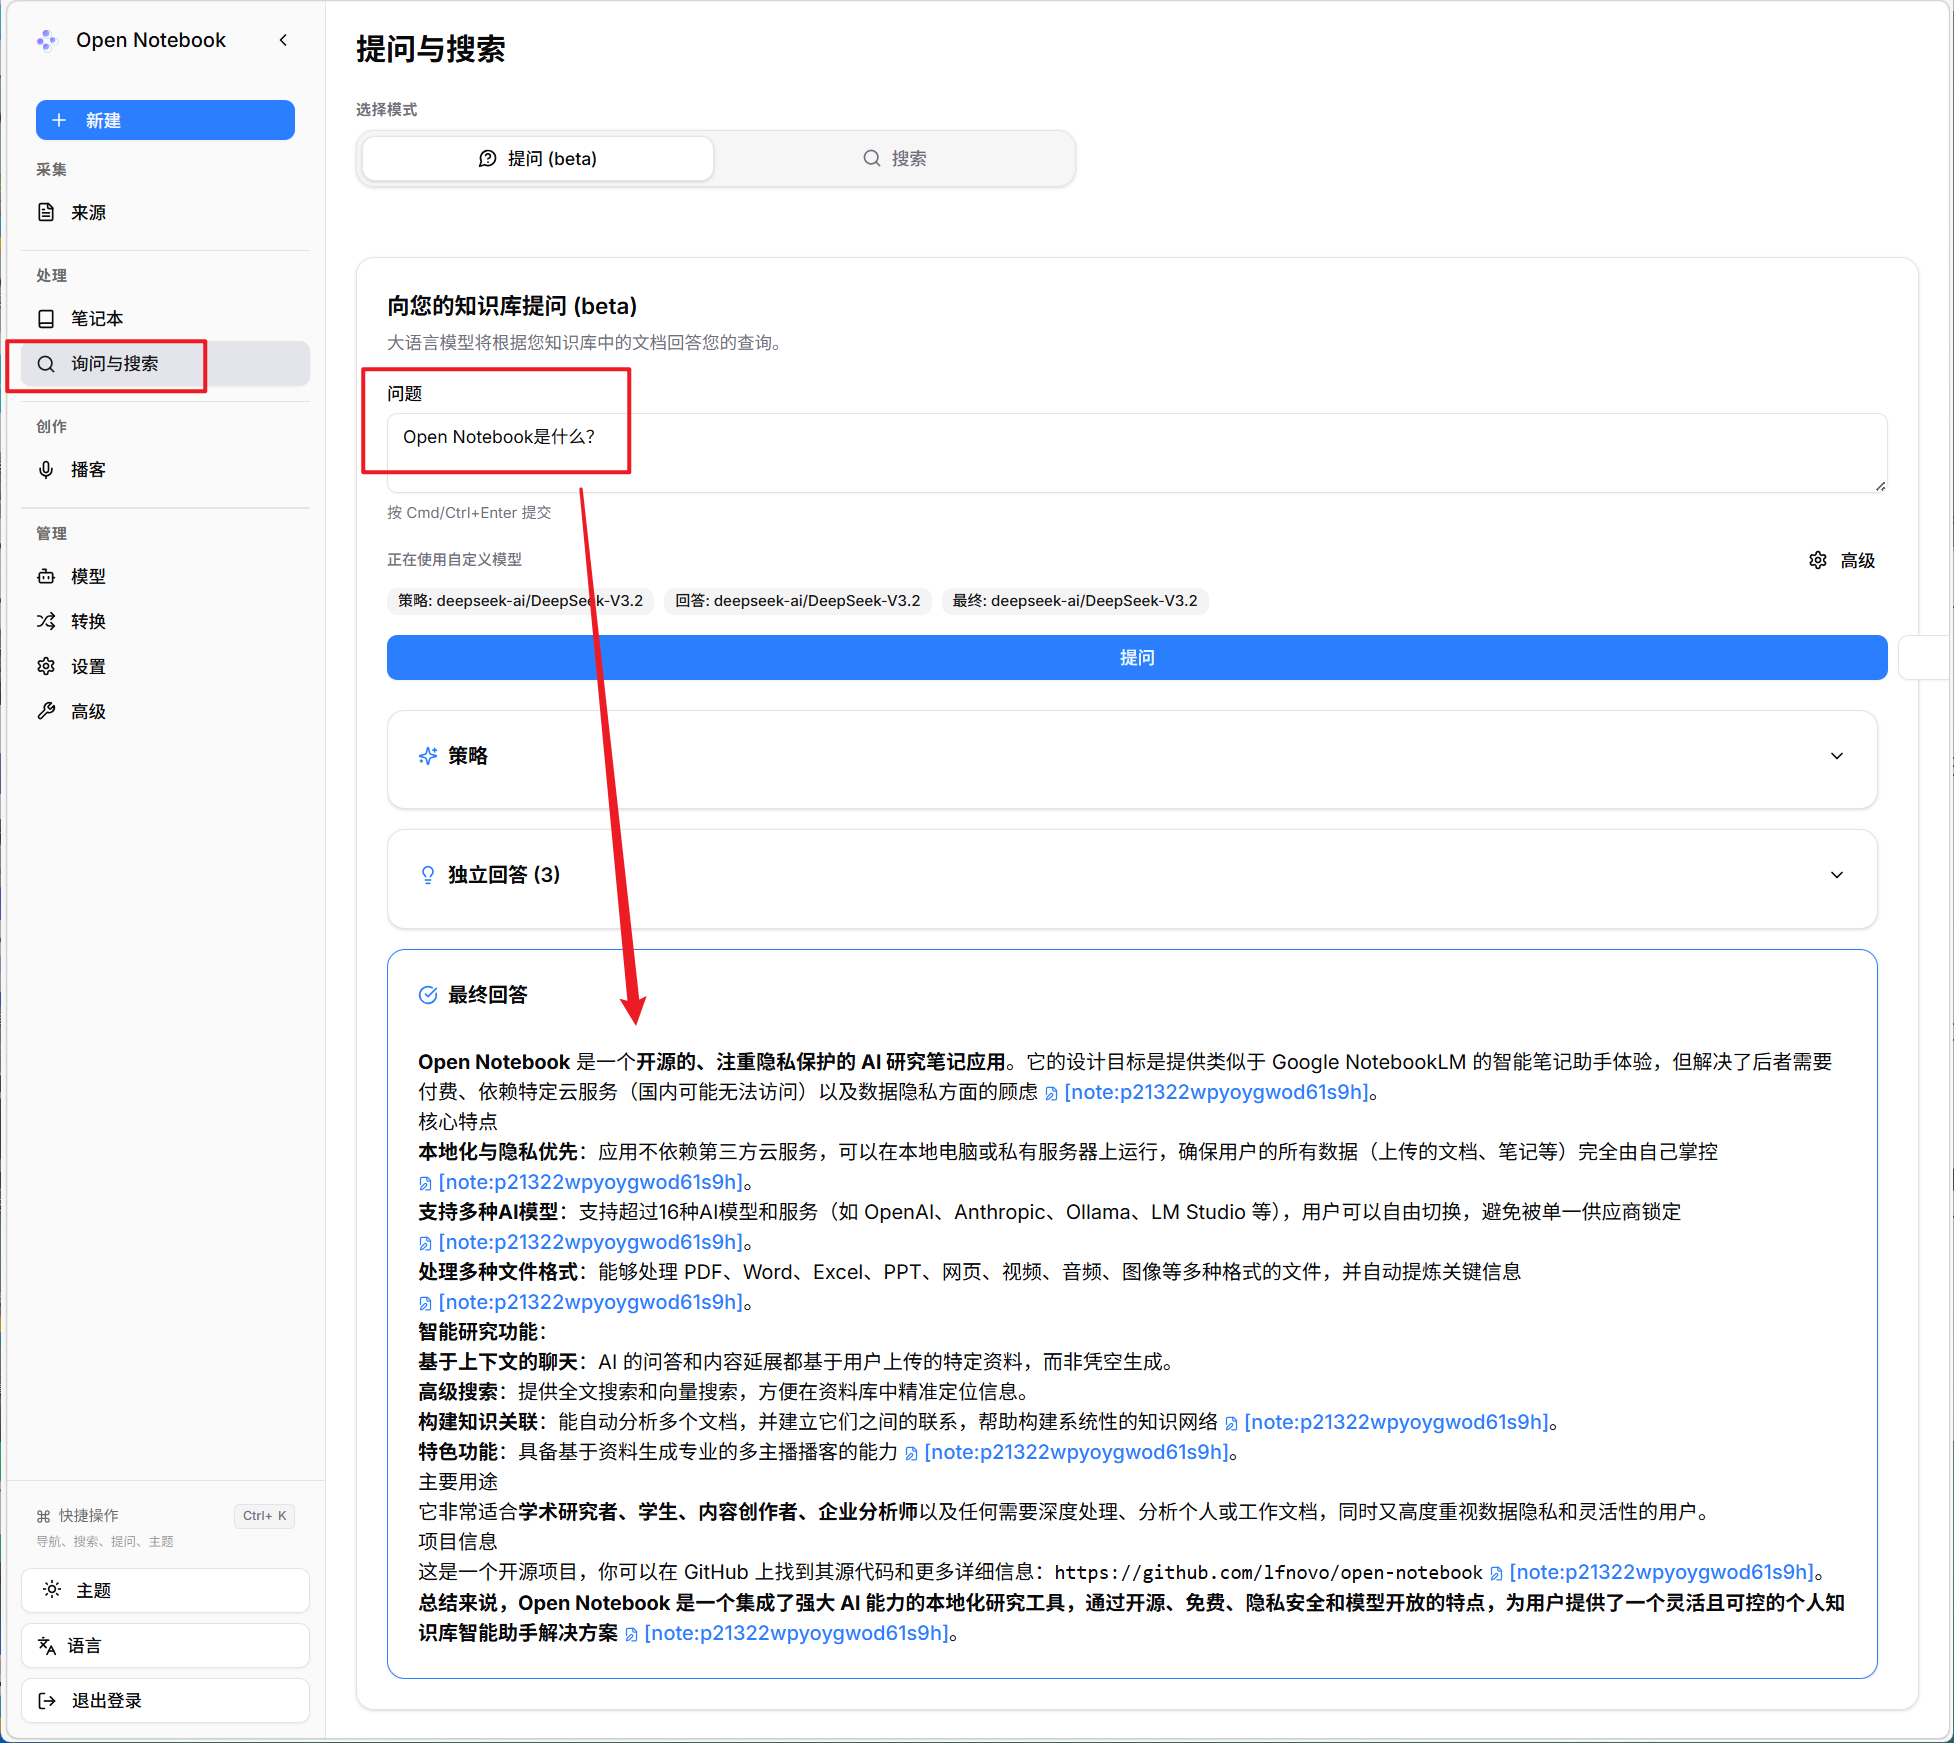Open 来源 sources page
The image size is (1954, 1743).
tap(88, 212)
